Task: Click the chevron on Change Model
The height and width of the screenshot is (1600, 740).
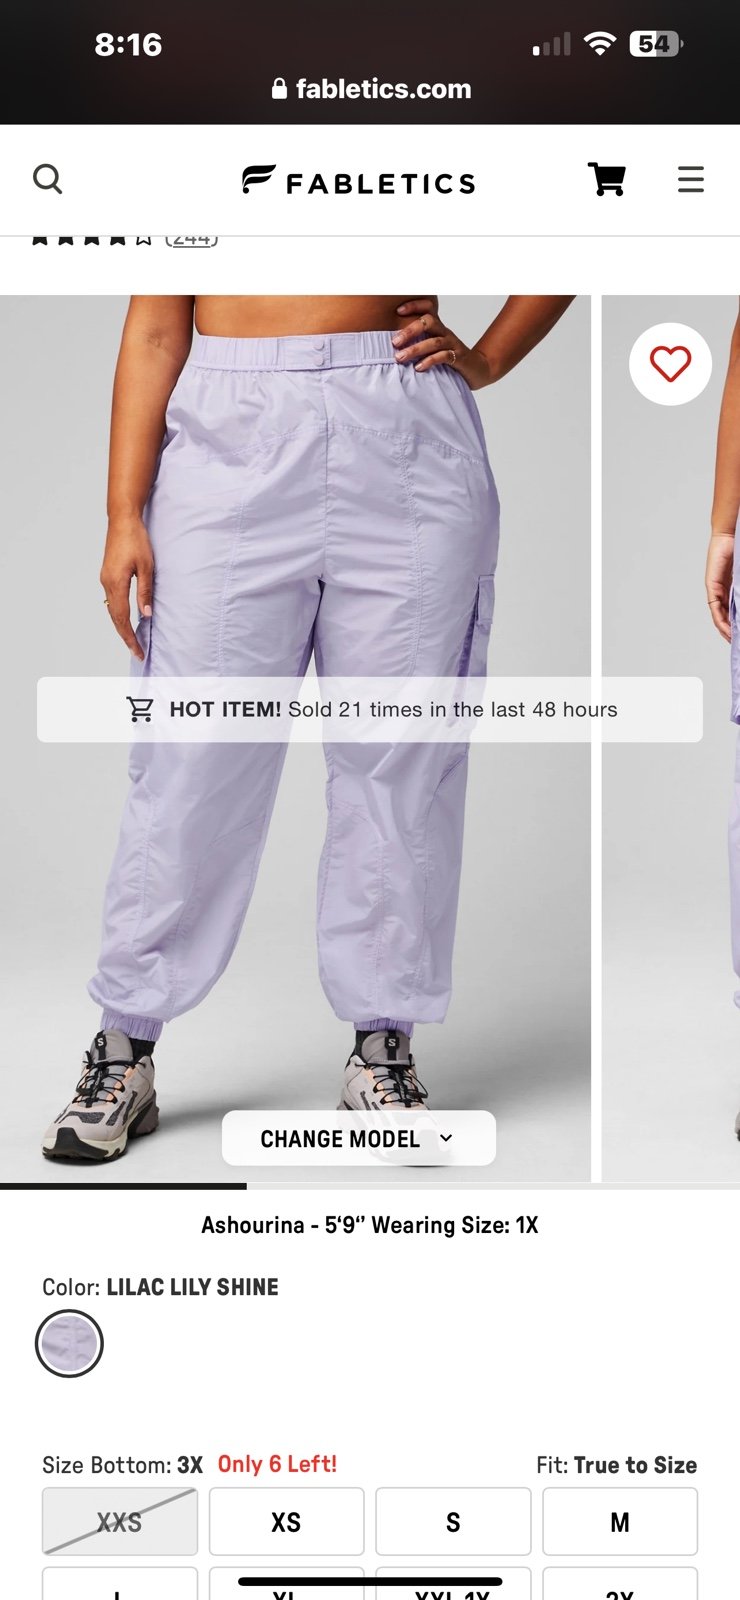Action: click(446, 1138)
